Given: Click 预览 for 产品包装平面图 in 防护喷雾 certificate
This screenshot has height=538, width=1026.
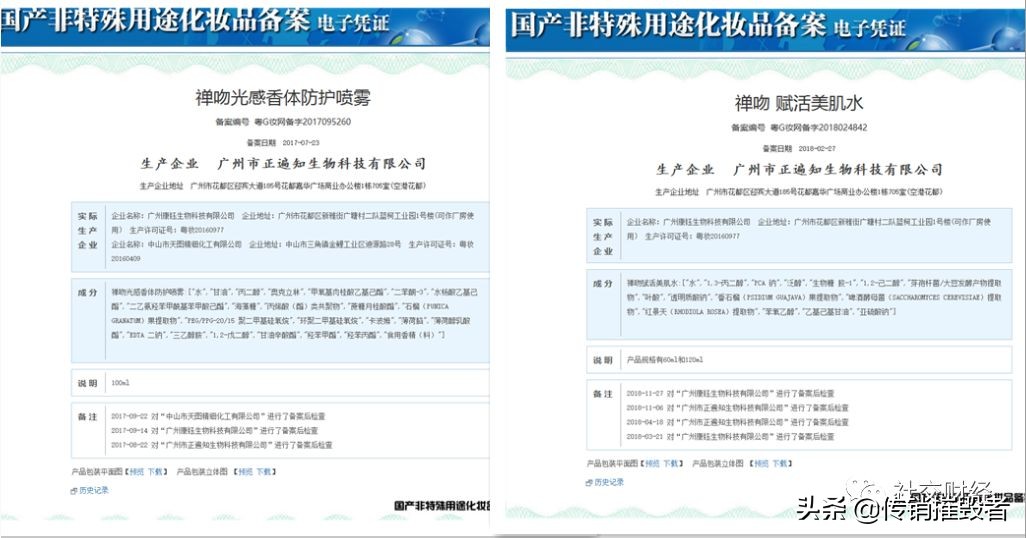Looking at the screenshot, I should click(x=137, y=472).
